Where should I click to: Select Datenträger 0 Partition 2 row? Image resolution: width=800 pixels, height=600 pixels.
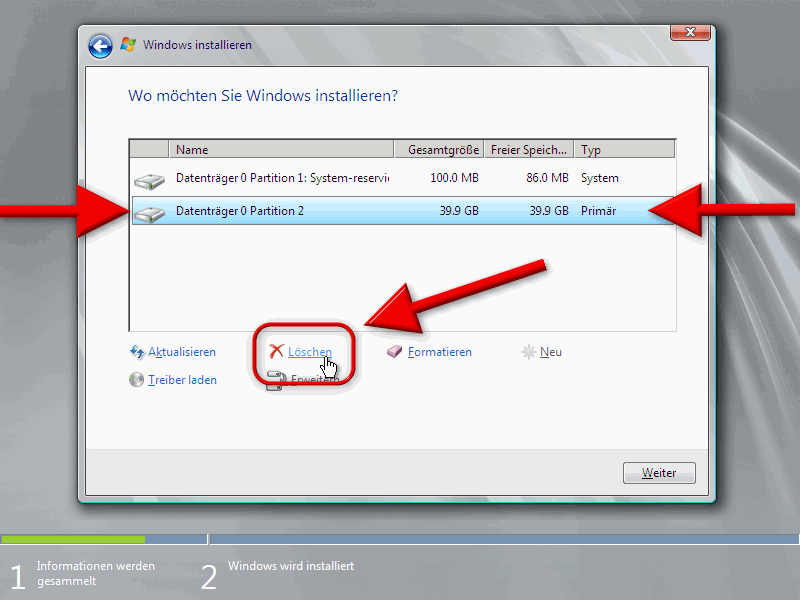[403, 211]
